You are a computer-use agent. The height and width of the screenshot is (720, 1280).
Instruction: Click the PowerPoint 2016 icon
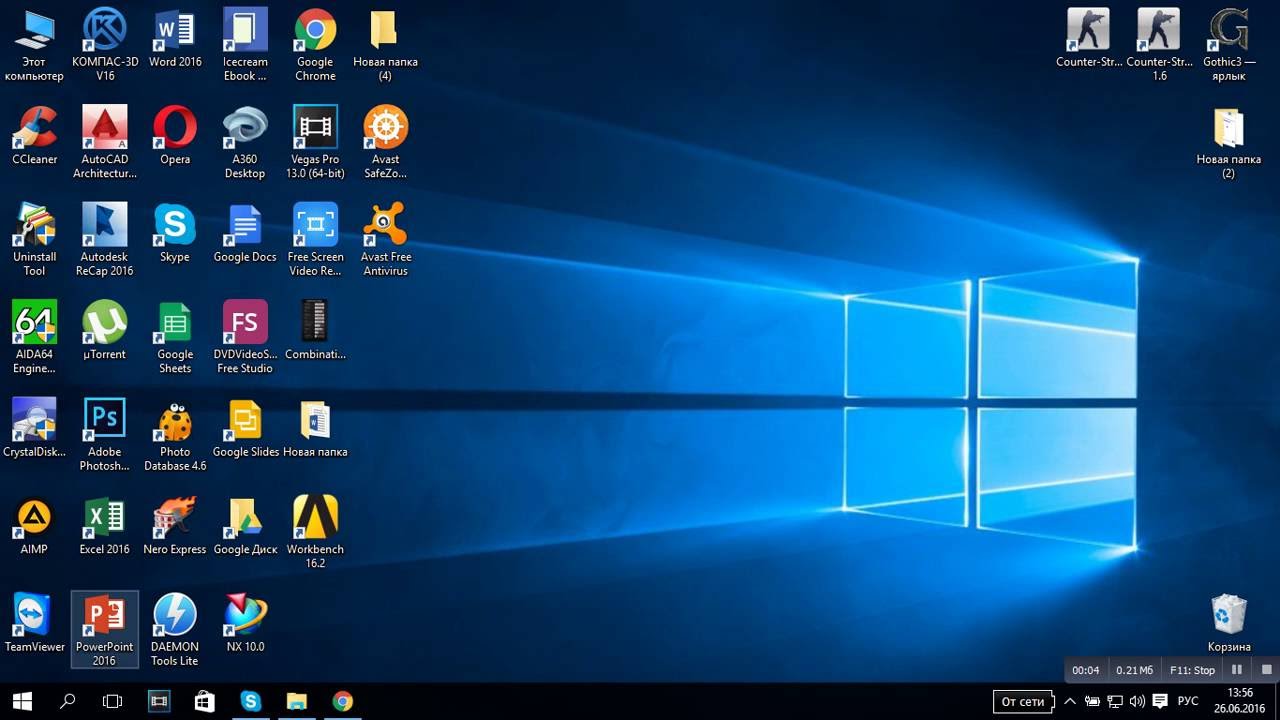pyautogui.click(x=105, y=630)
